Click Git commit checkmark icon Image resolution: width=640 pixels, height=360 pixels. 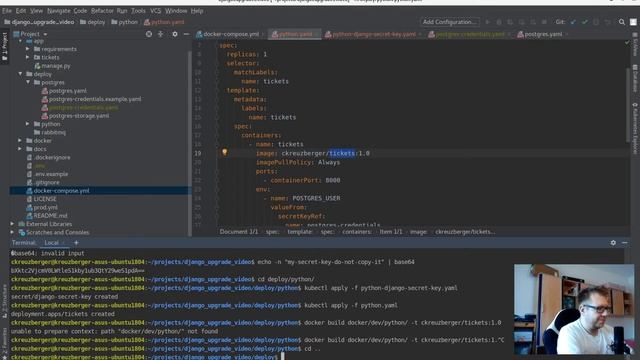(585, 22)
